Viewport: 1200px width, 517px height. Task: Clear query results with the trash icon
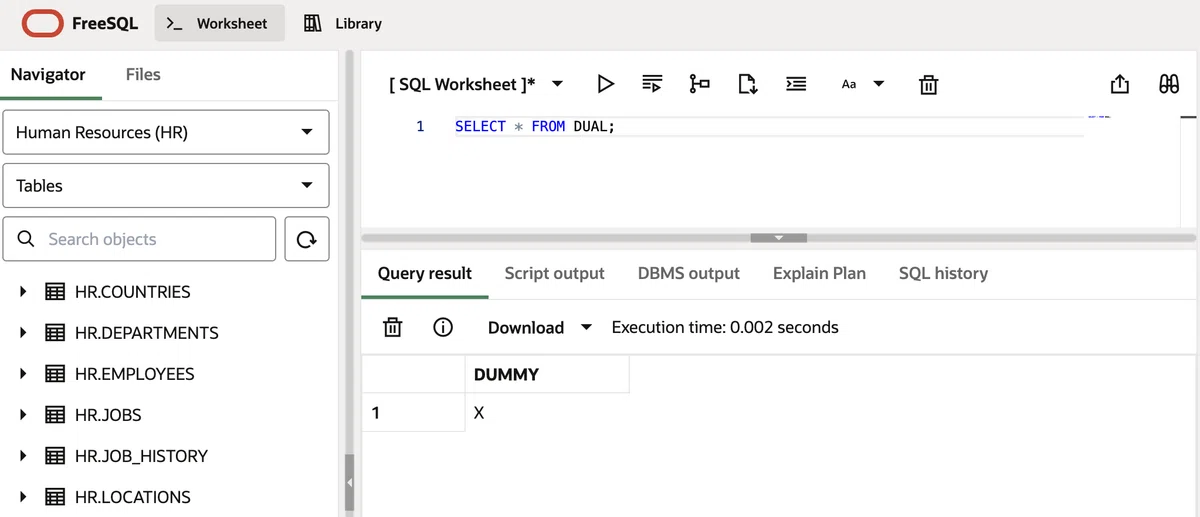394,327
